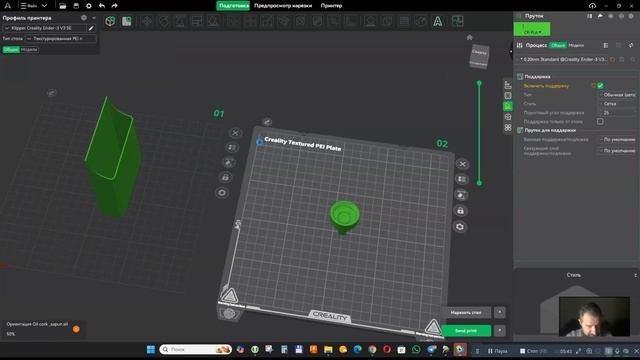Expand slice plate options arrow
Viewport: 640px width, 360px height.
tap(500, 312)
